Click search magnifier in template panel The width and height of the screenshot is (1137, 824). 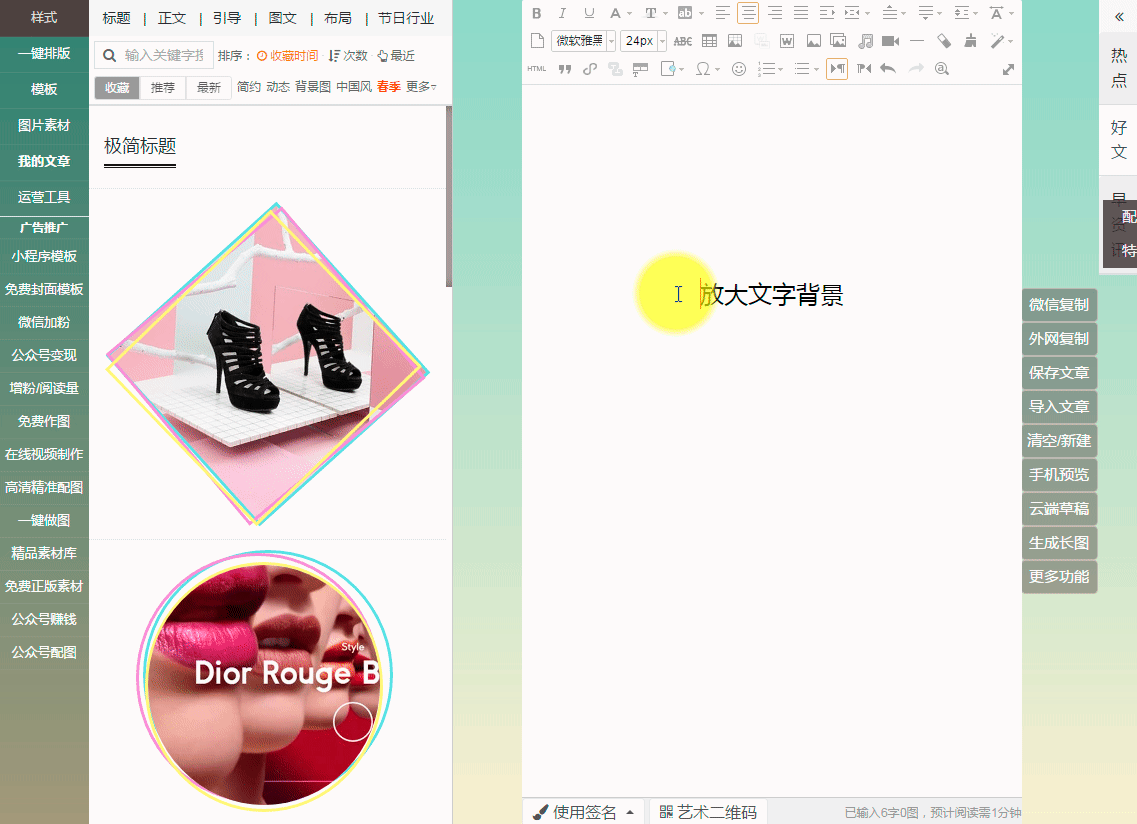(109, 55)
